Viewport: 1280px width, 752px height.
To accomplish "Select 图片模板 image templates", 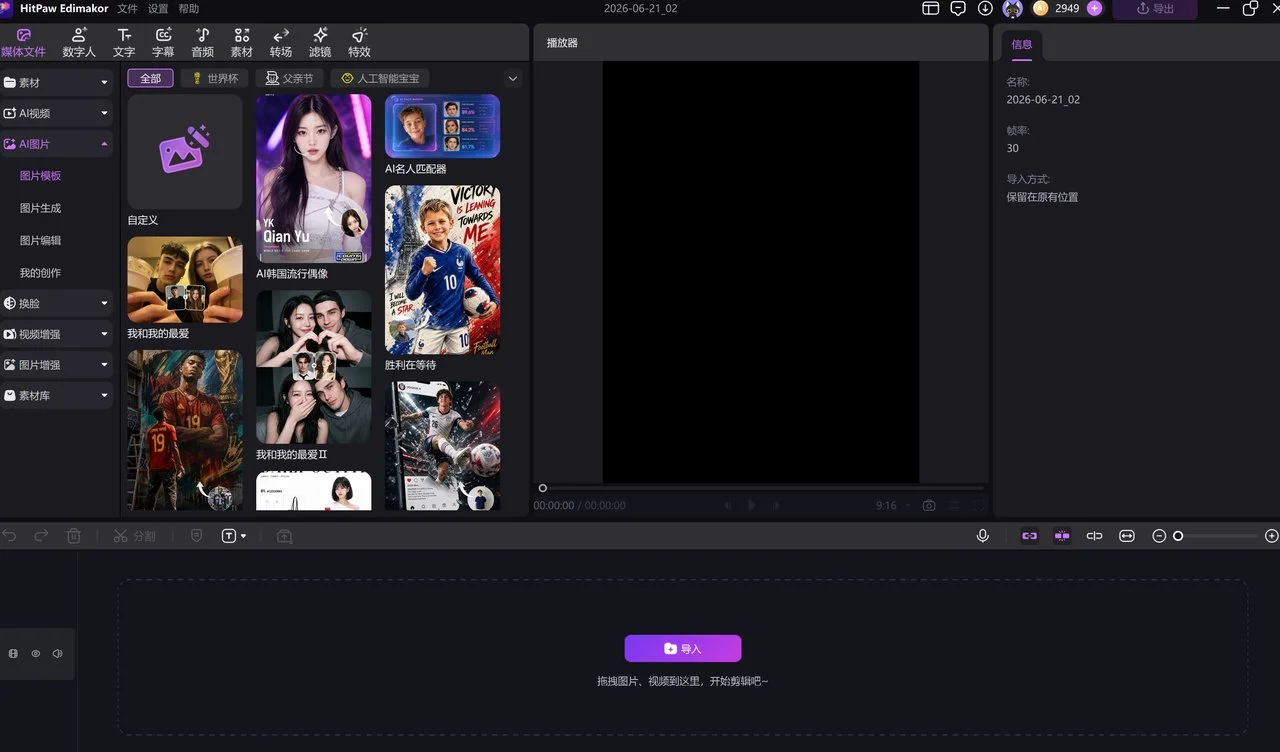I will pyautogui.click(x=41, y=176).
